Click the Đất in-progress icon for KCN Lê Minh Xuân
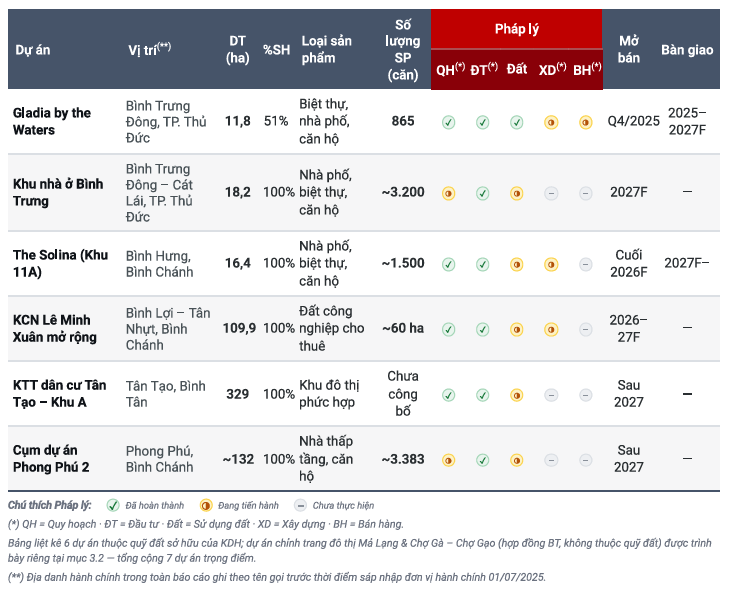Image resolution: width=730 pixels, height=590 pixels. click(x=517, y=330)
